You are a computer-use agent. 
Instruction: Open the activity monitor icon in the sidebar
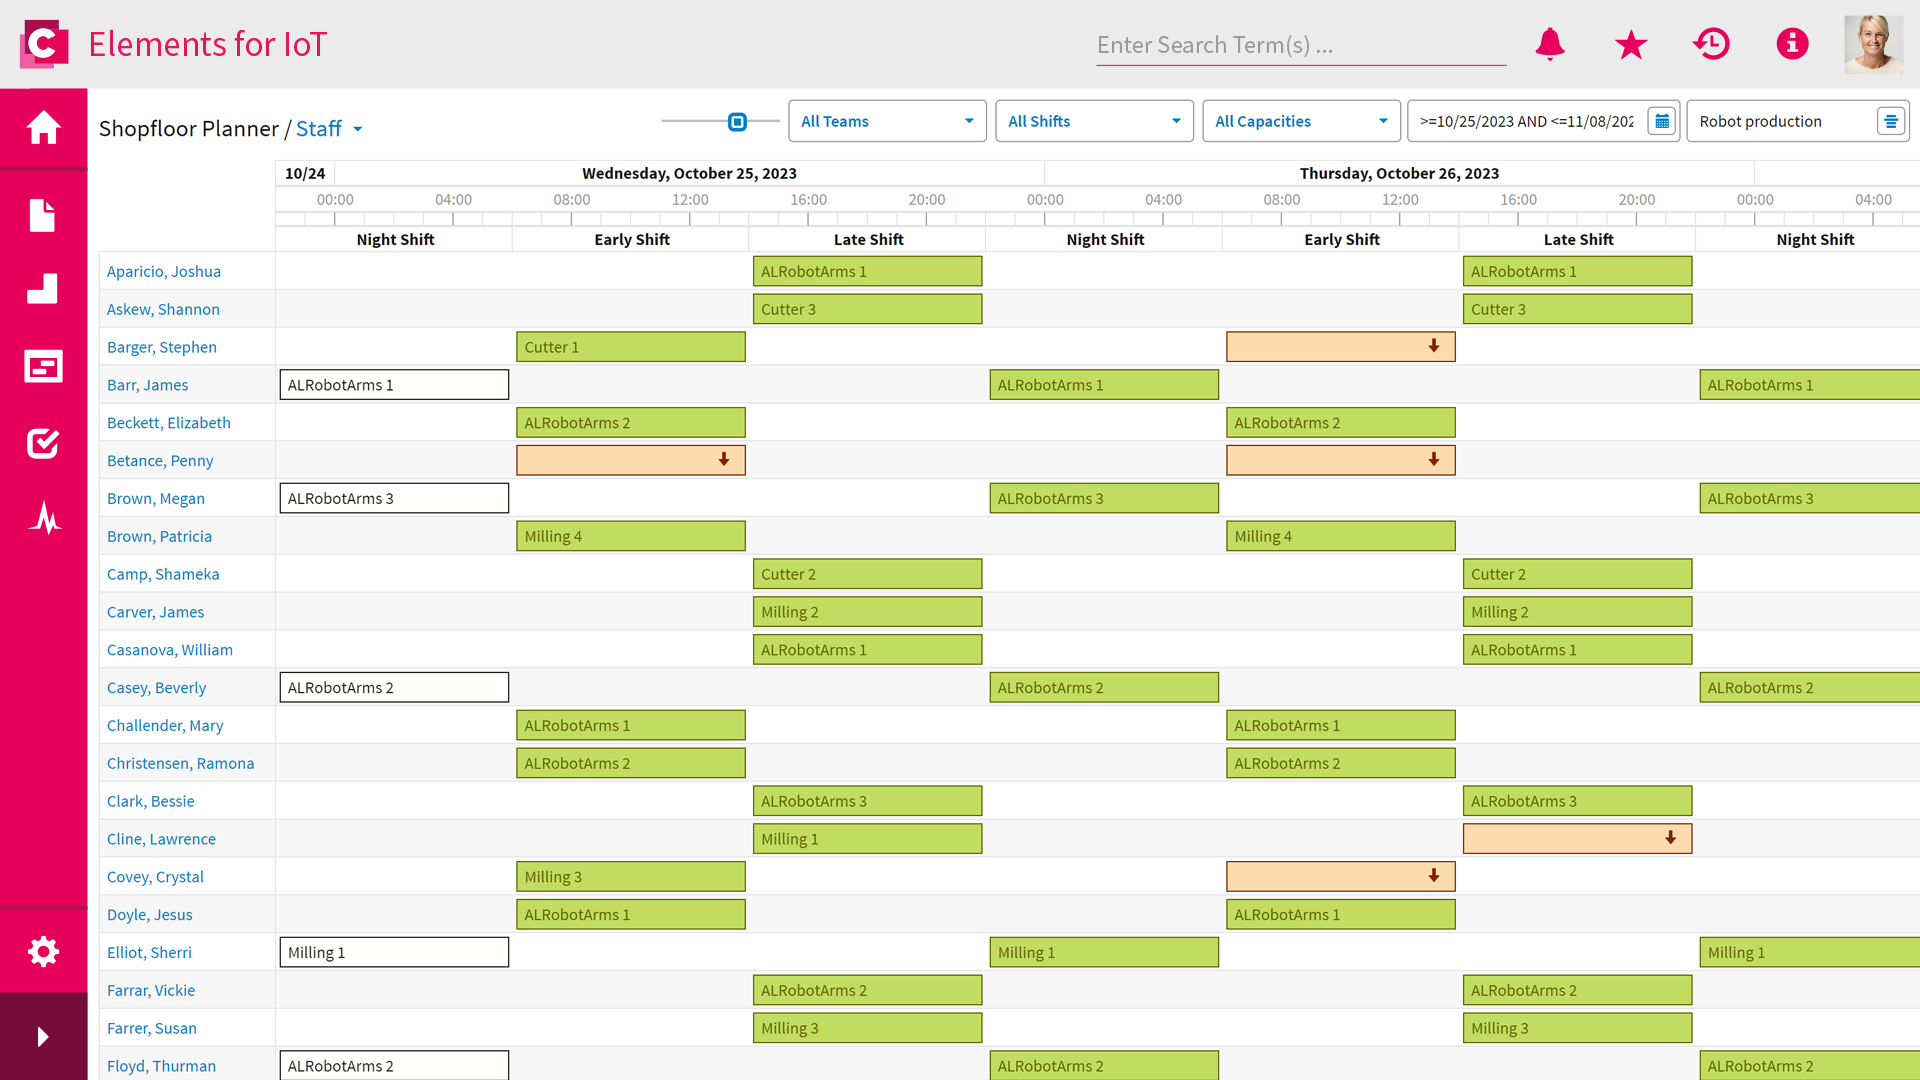click(x=43, y=519)
